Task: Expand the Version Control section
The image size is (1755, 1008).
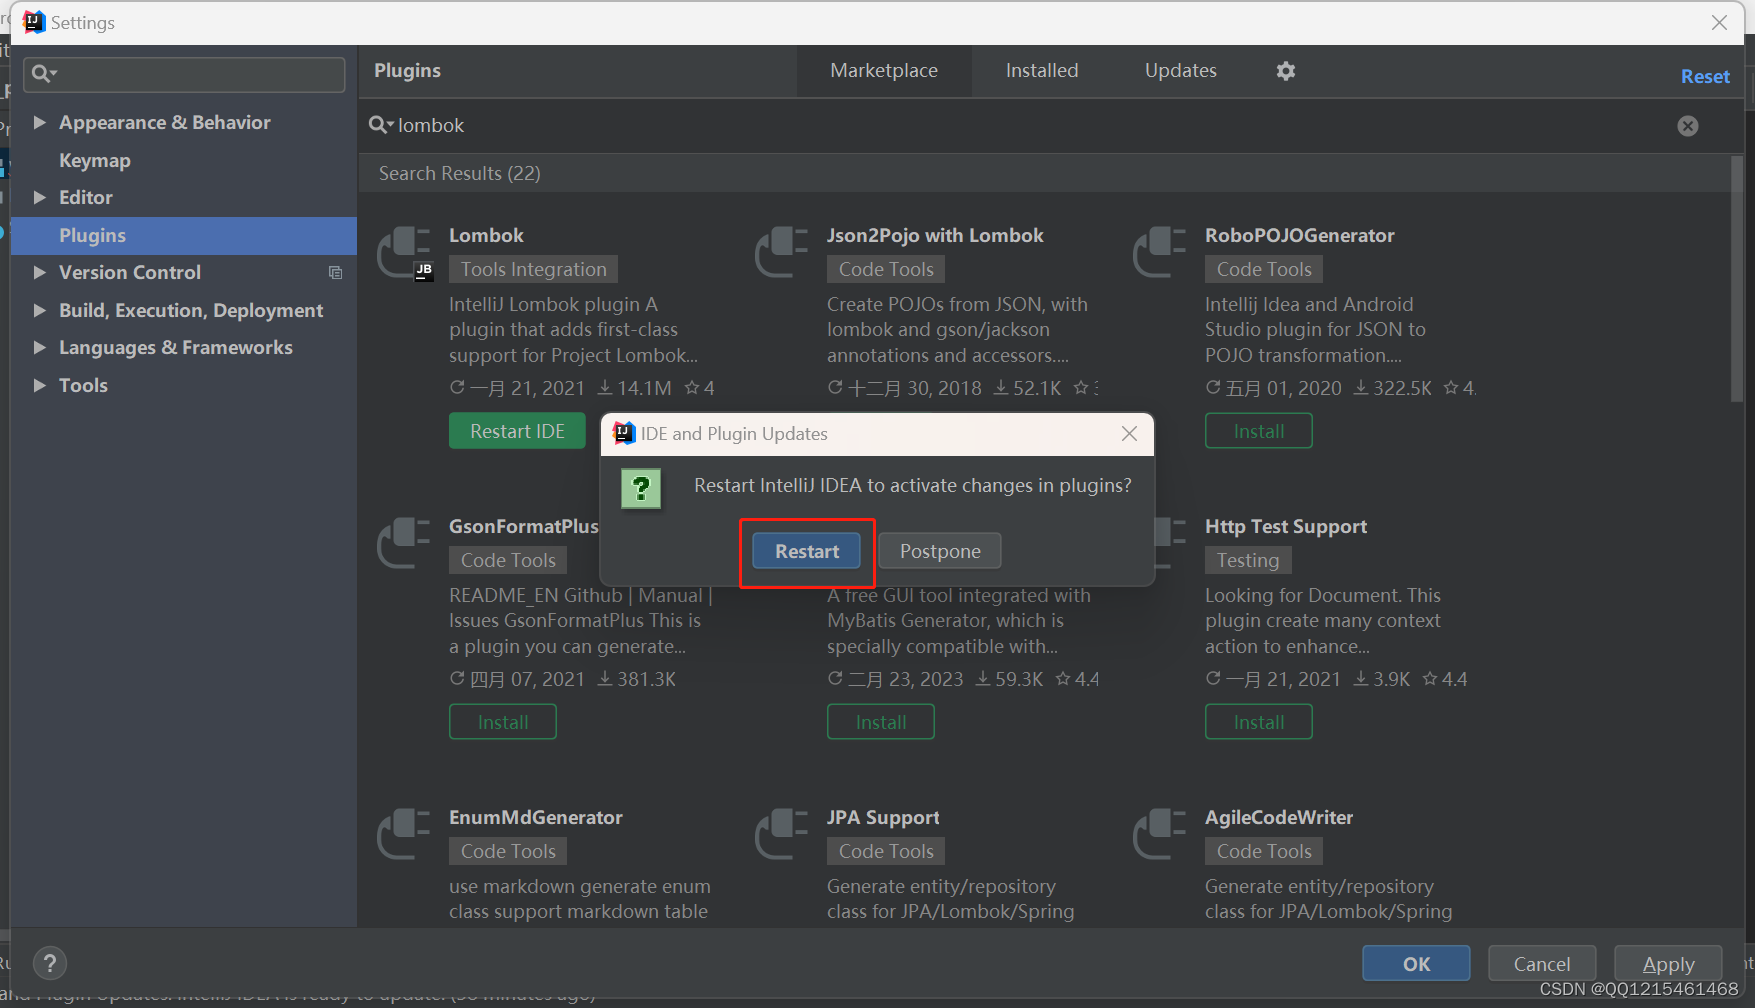Action: coord(40,272)
